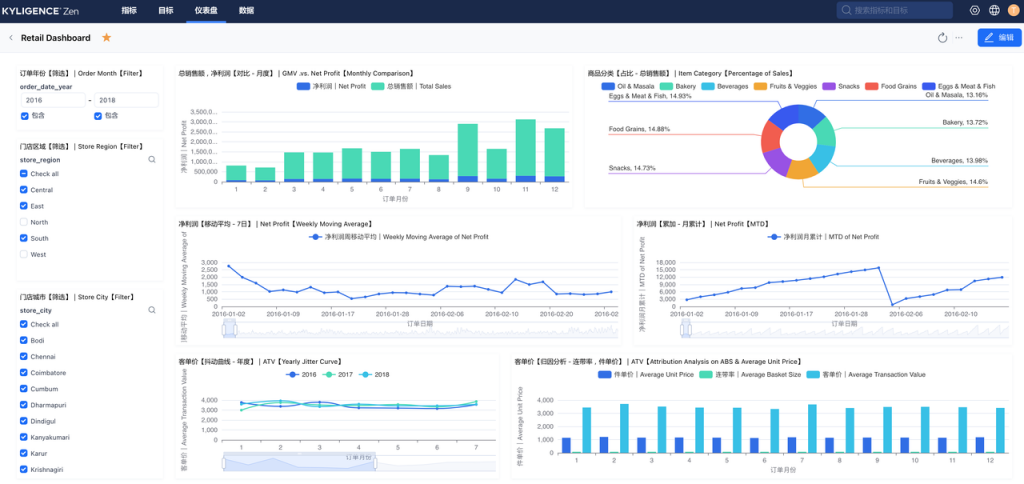1024x484 pixels.
Task: Click zoom slider under Yearly Jitter Curve
Action: 299,462
